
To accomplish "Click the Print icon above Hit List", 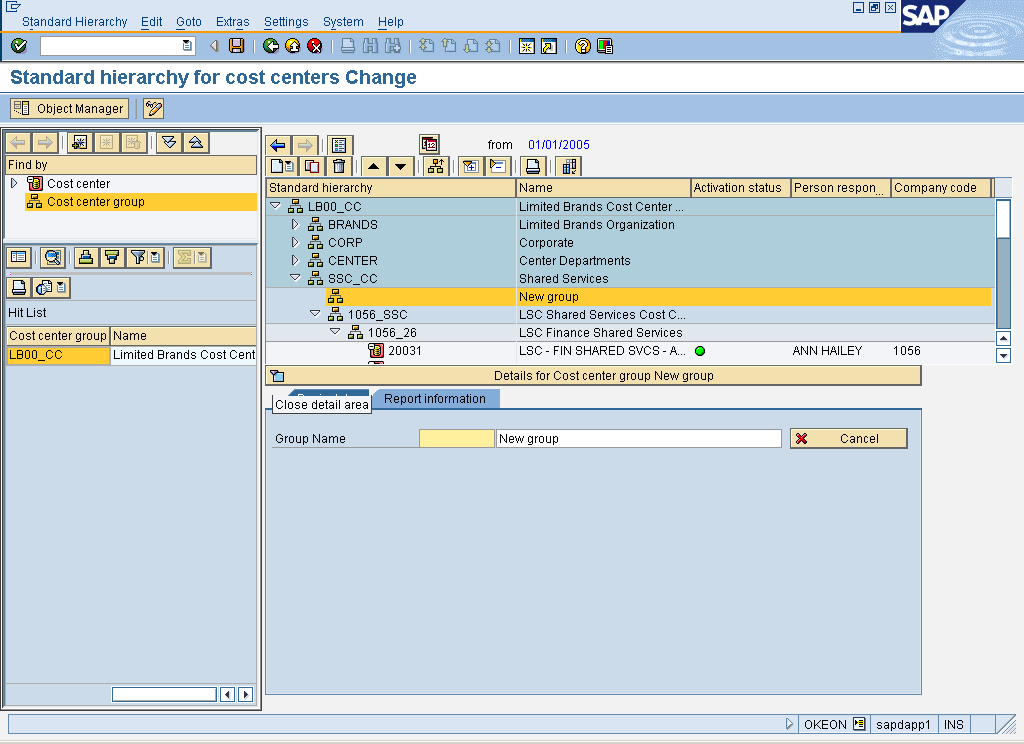I will (19, 287).
